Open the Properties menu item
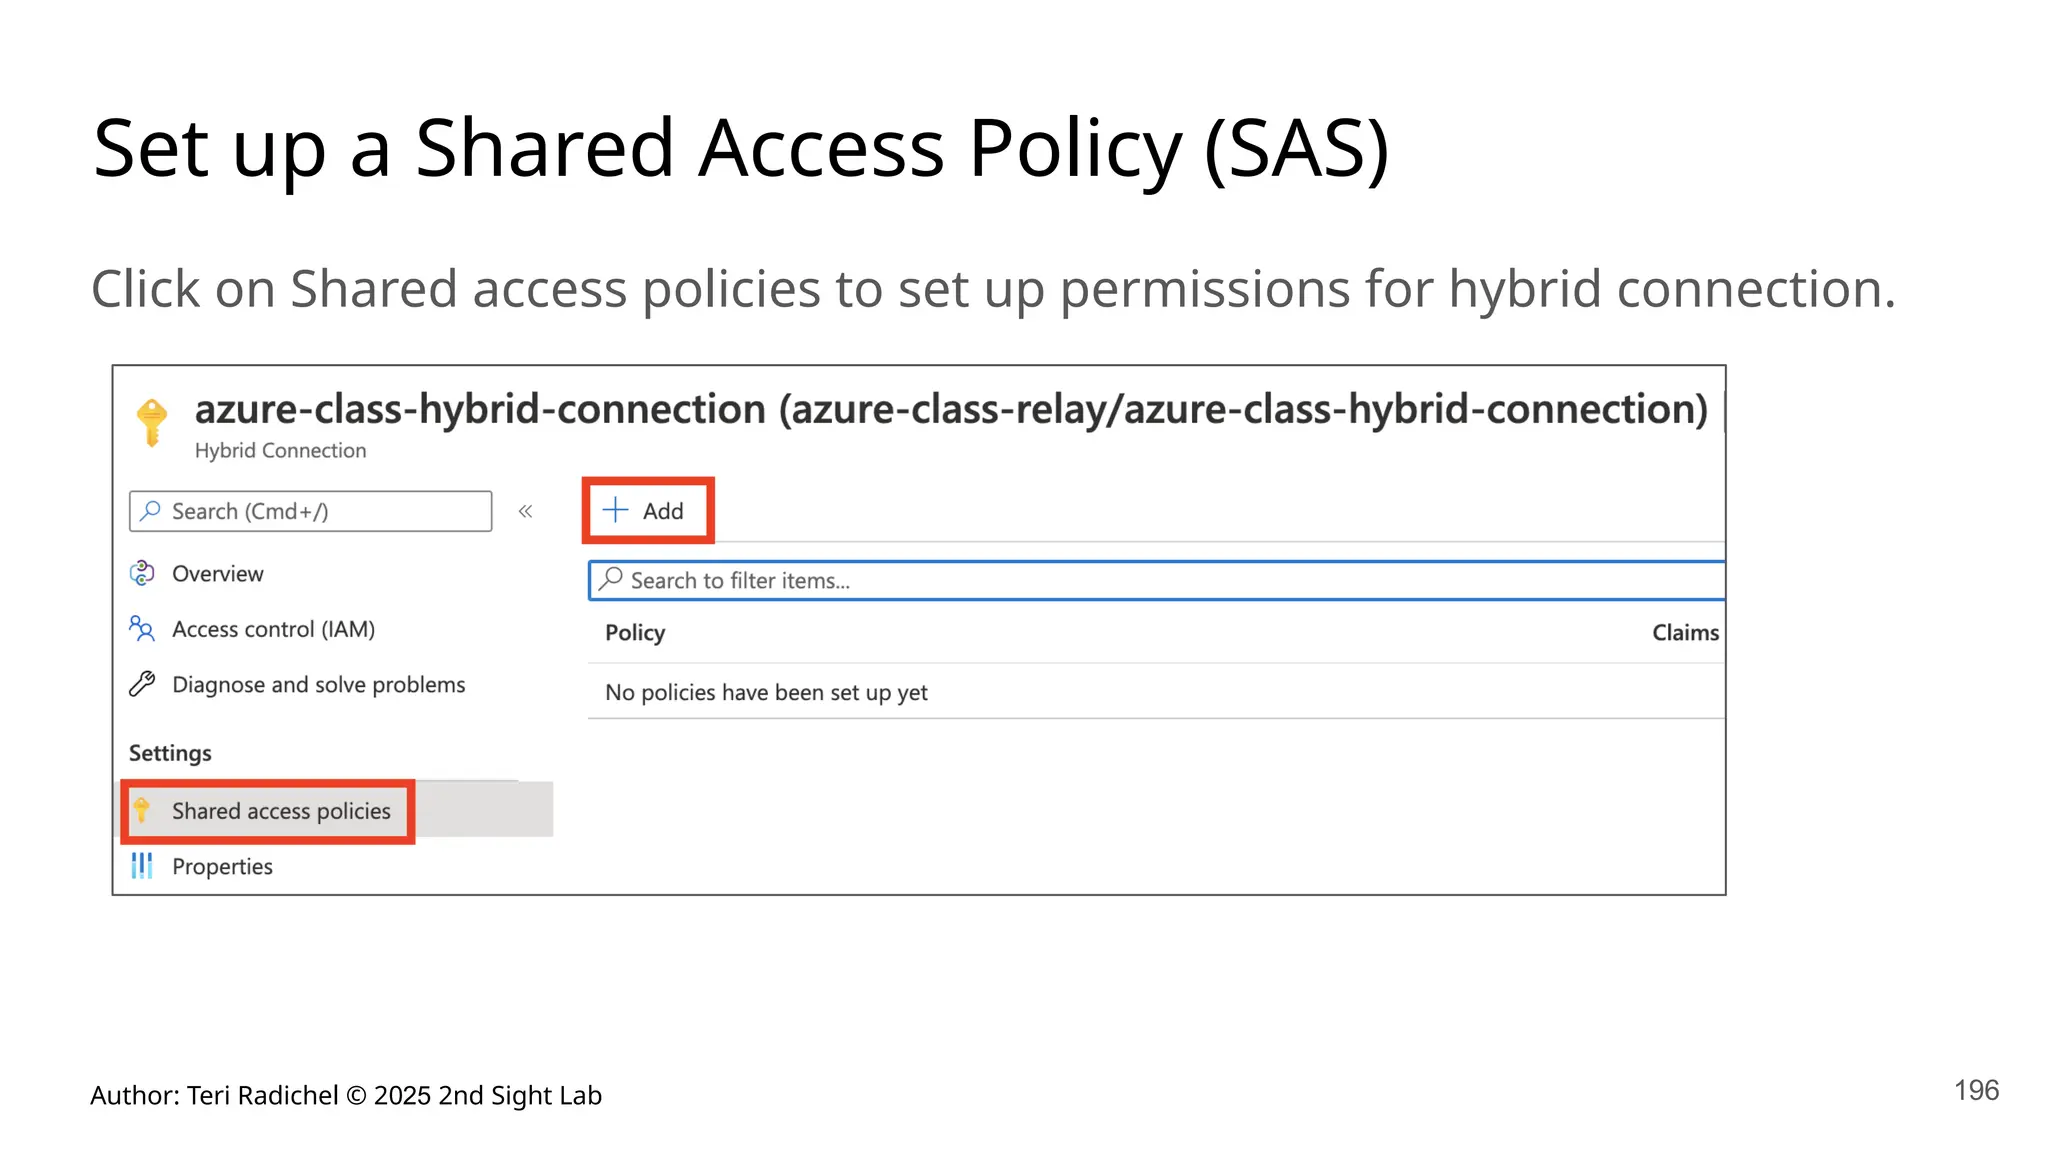Viewport: 2048px width, 1152px height. pyautogui.click(x=222, y=867)
